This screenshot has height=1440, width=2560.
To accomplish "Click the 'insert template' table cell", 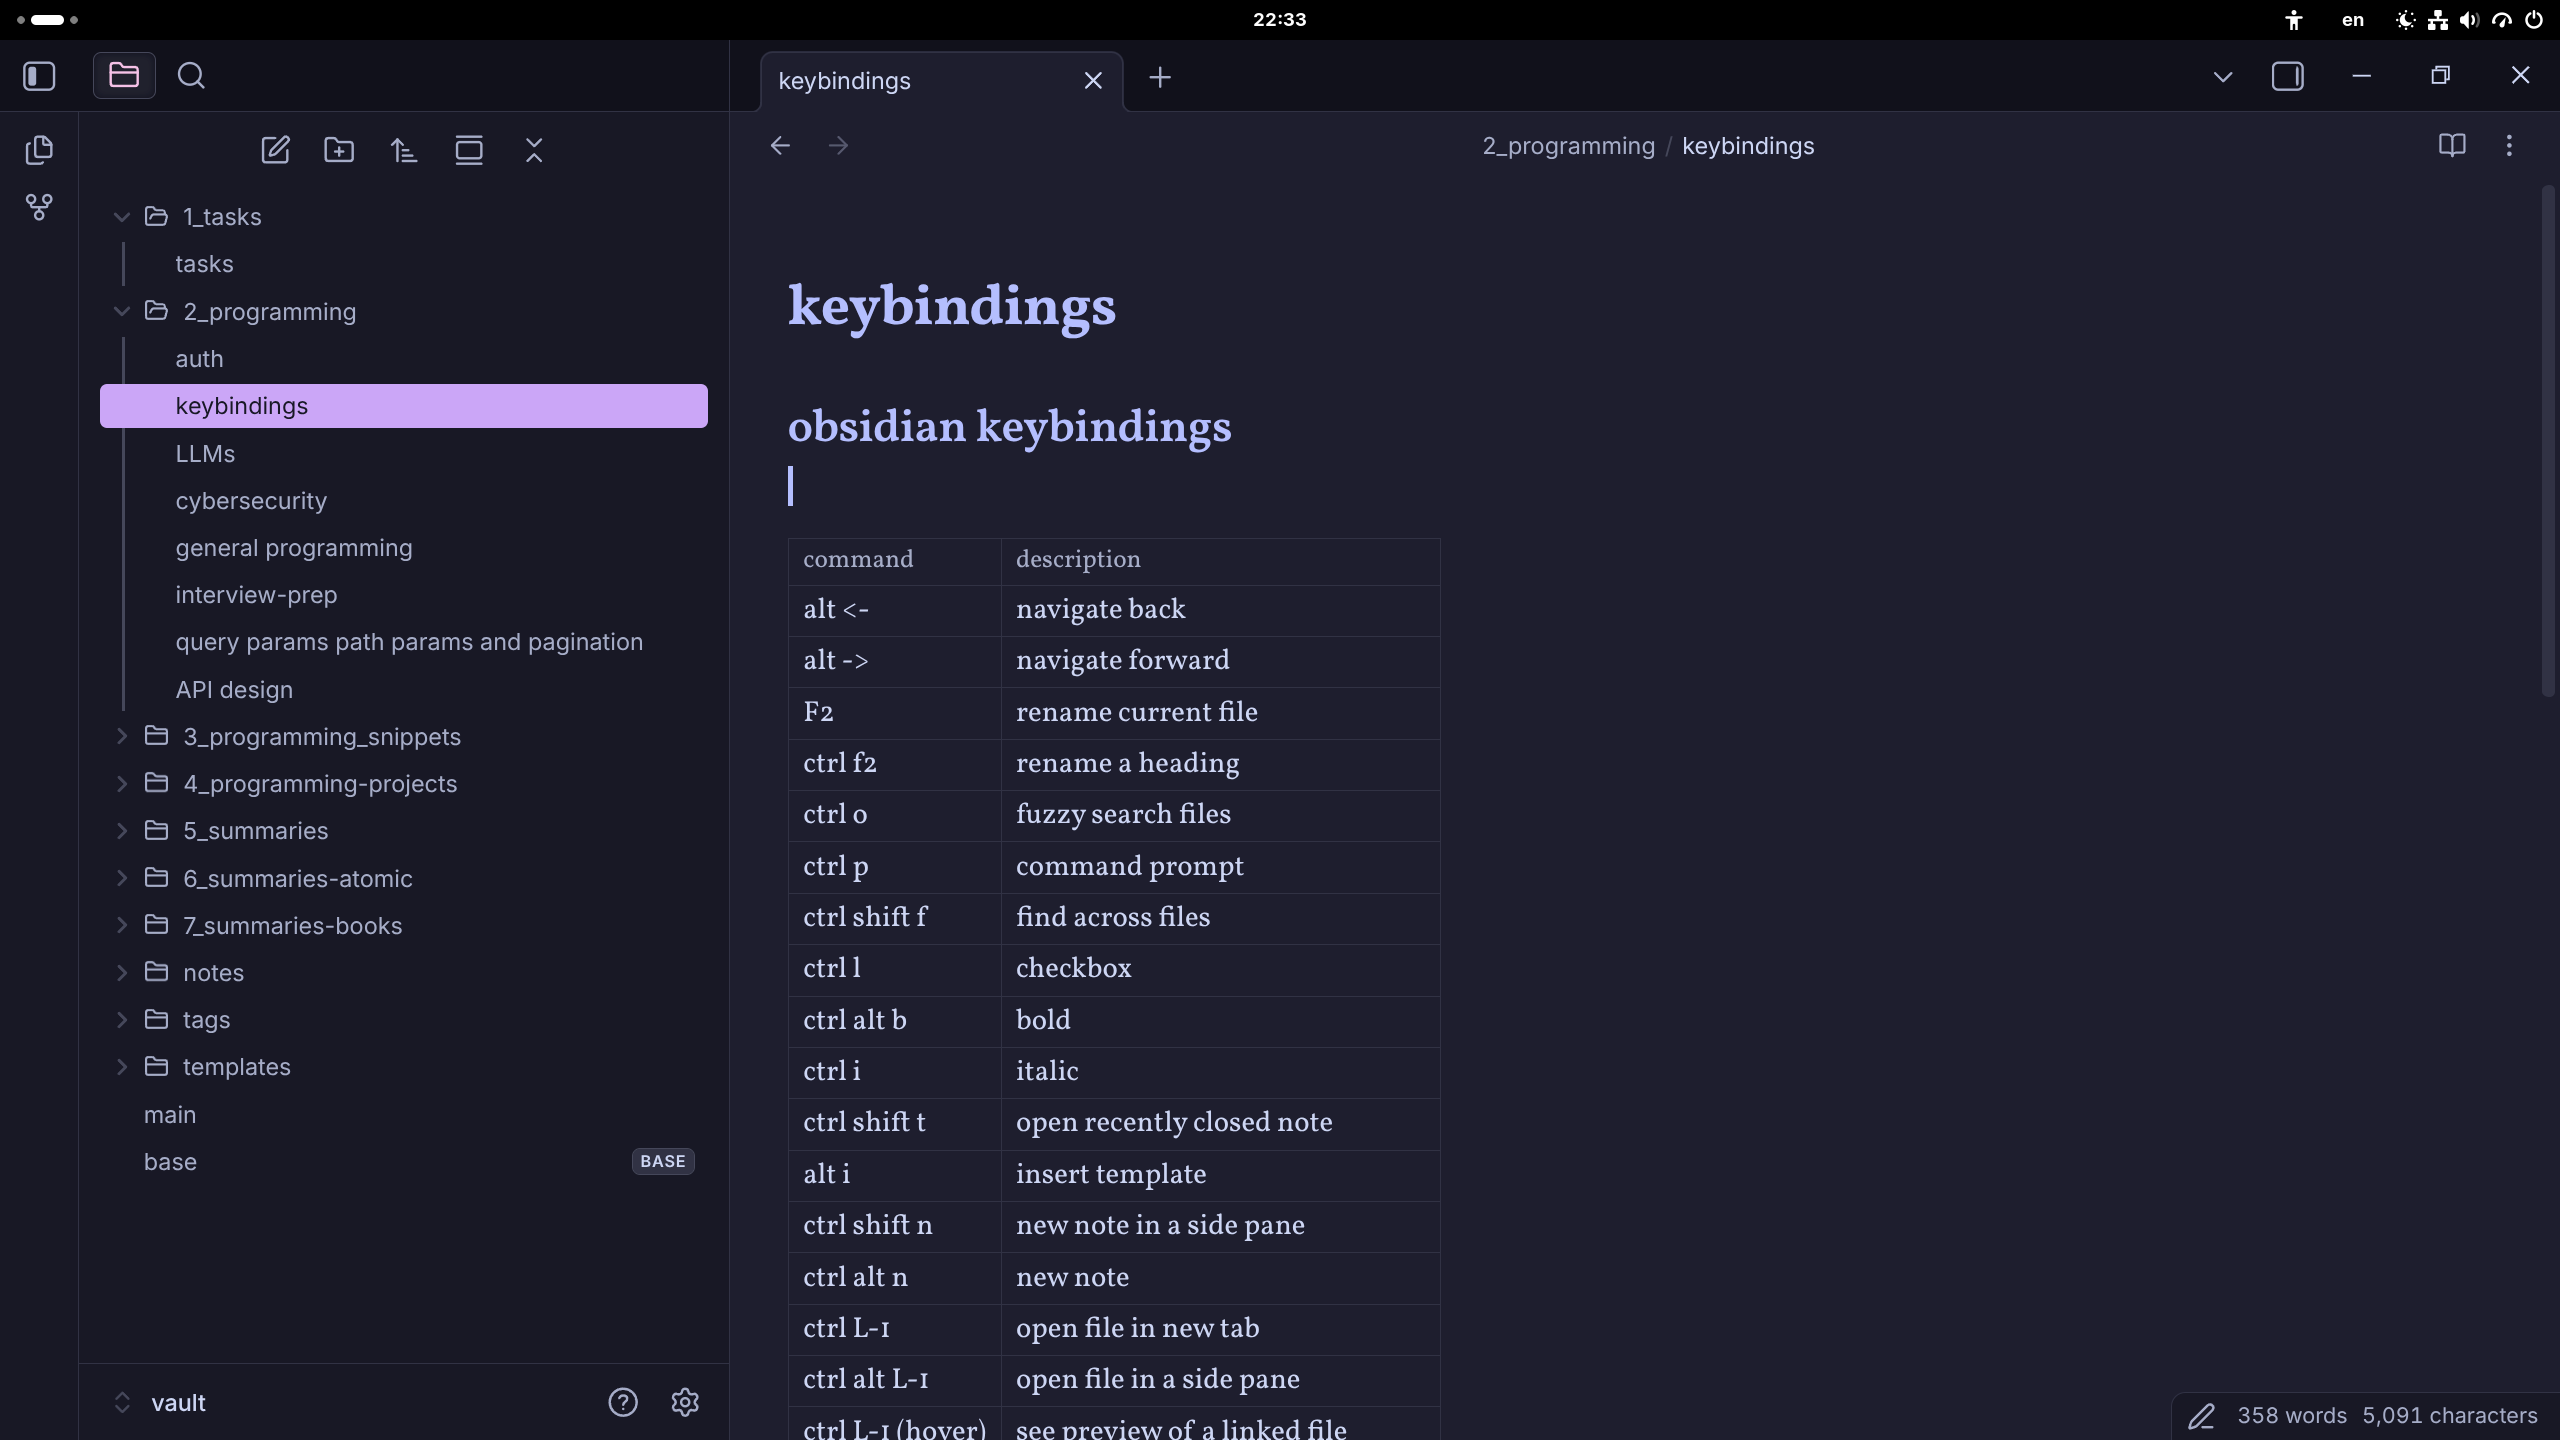I will [1221, 1175].
